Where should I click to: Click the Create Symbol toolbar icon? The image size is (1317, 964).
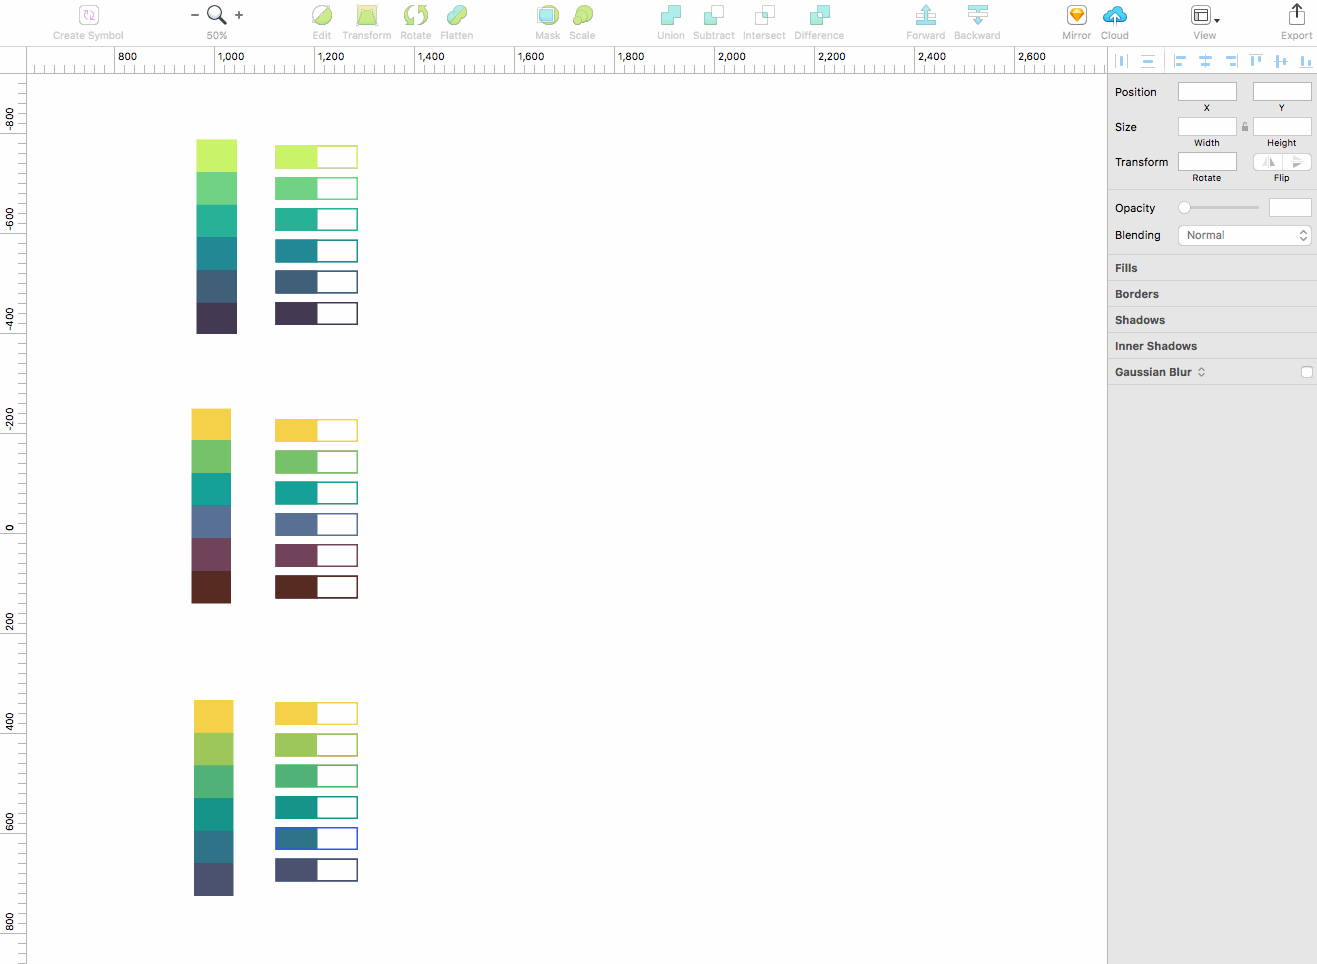[x=89, y=15]
